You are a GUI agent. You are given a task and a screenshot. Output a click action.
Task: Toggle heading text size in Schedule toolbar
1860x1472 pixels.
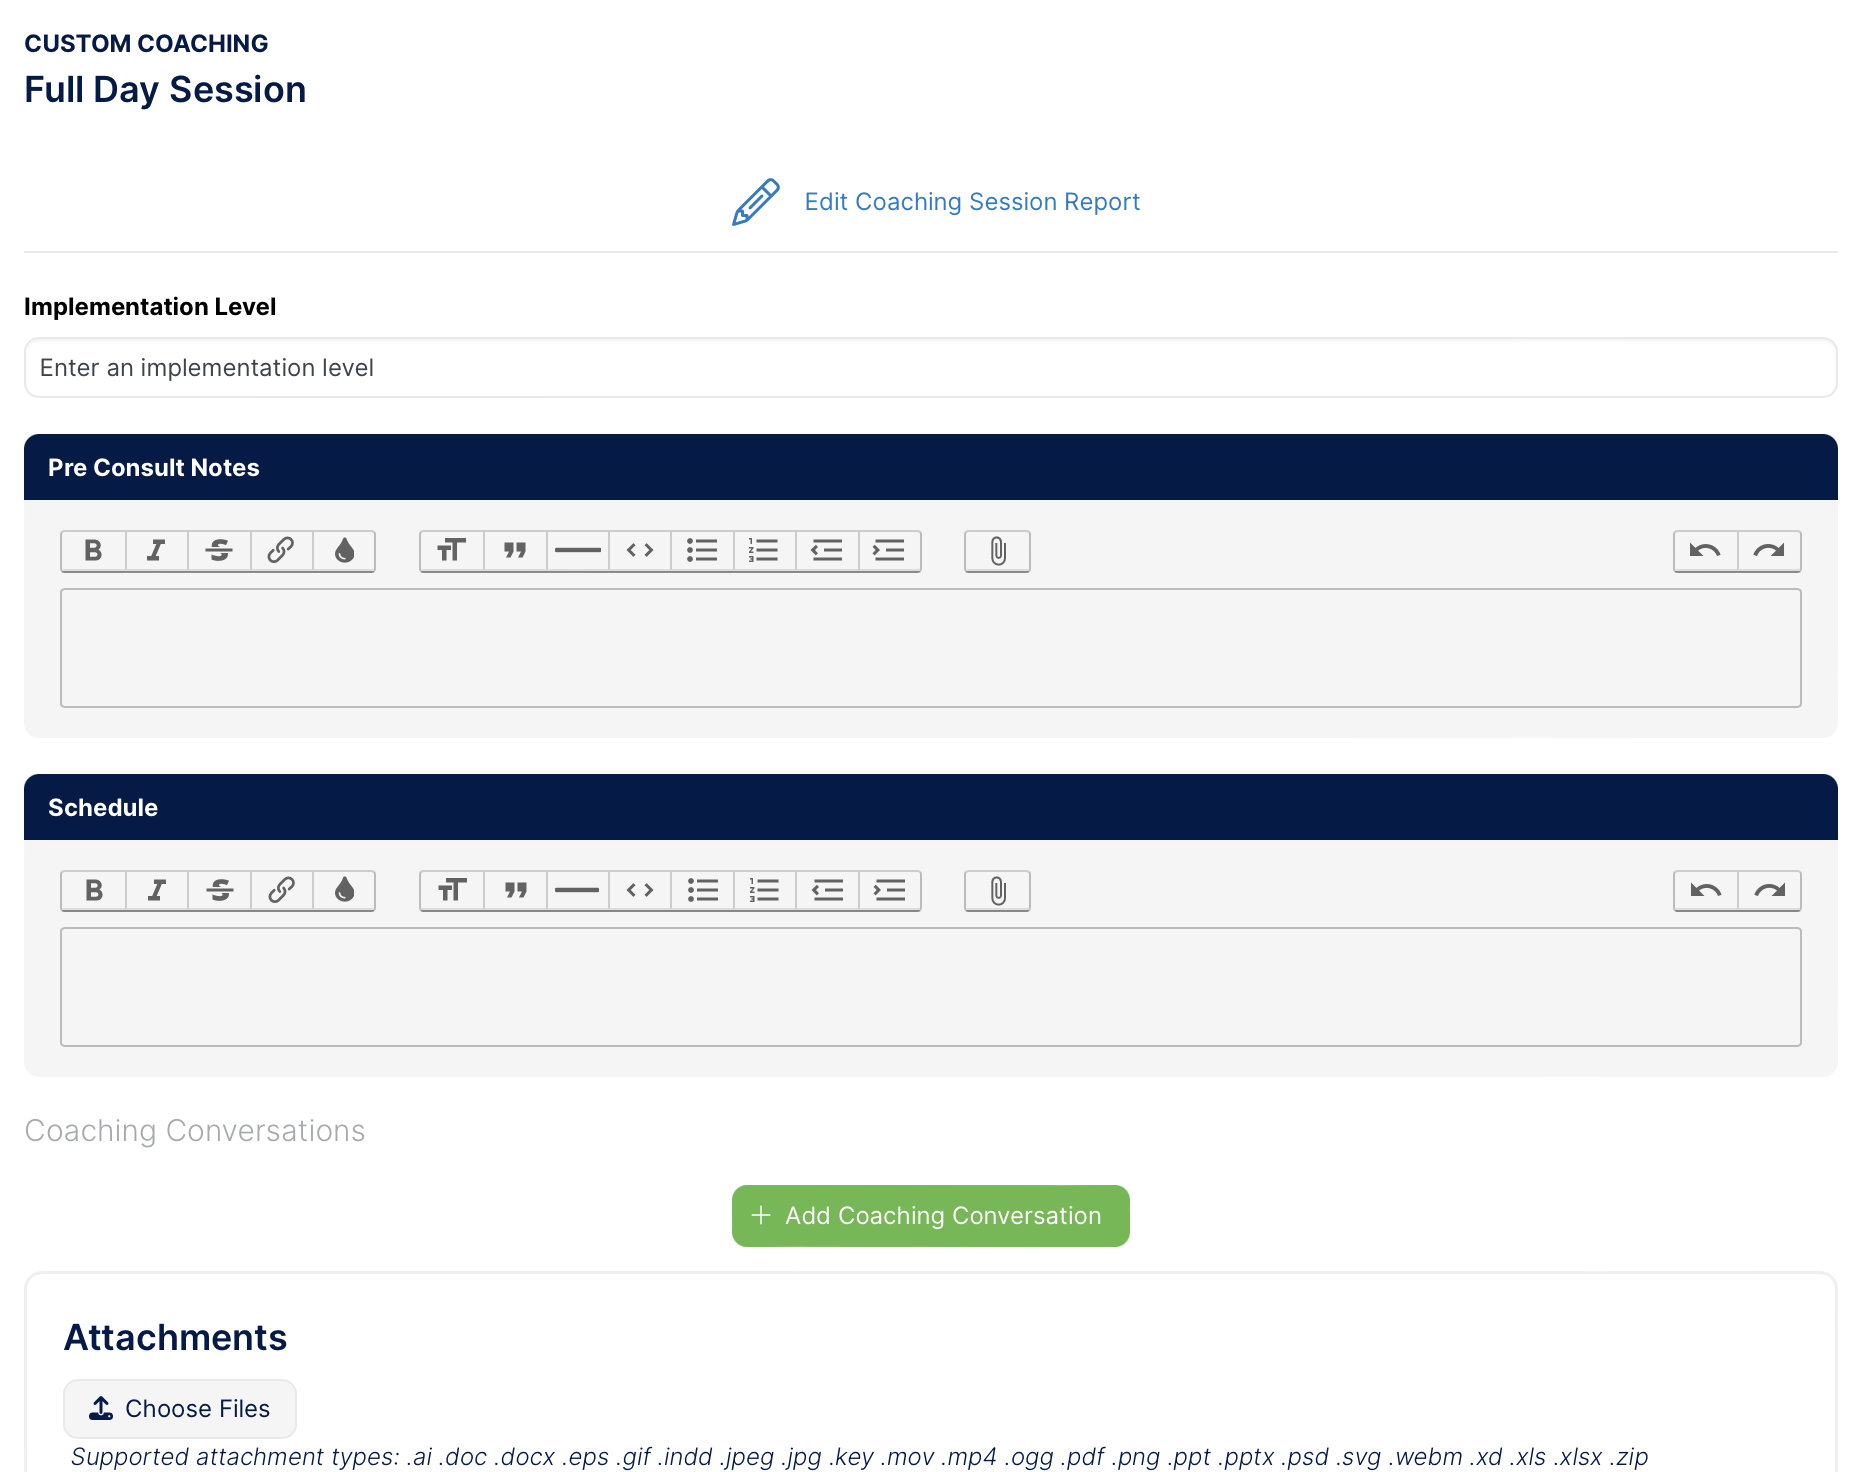[x=452, y=890]
